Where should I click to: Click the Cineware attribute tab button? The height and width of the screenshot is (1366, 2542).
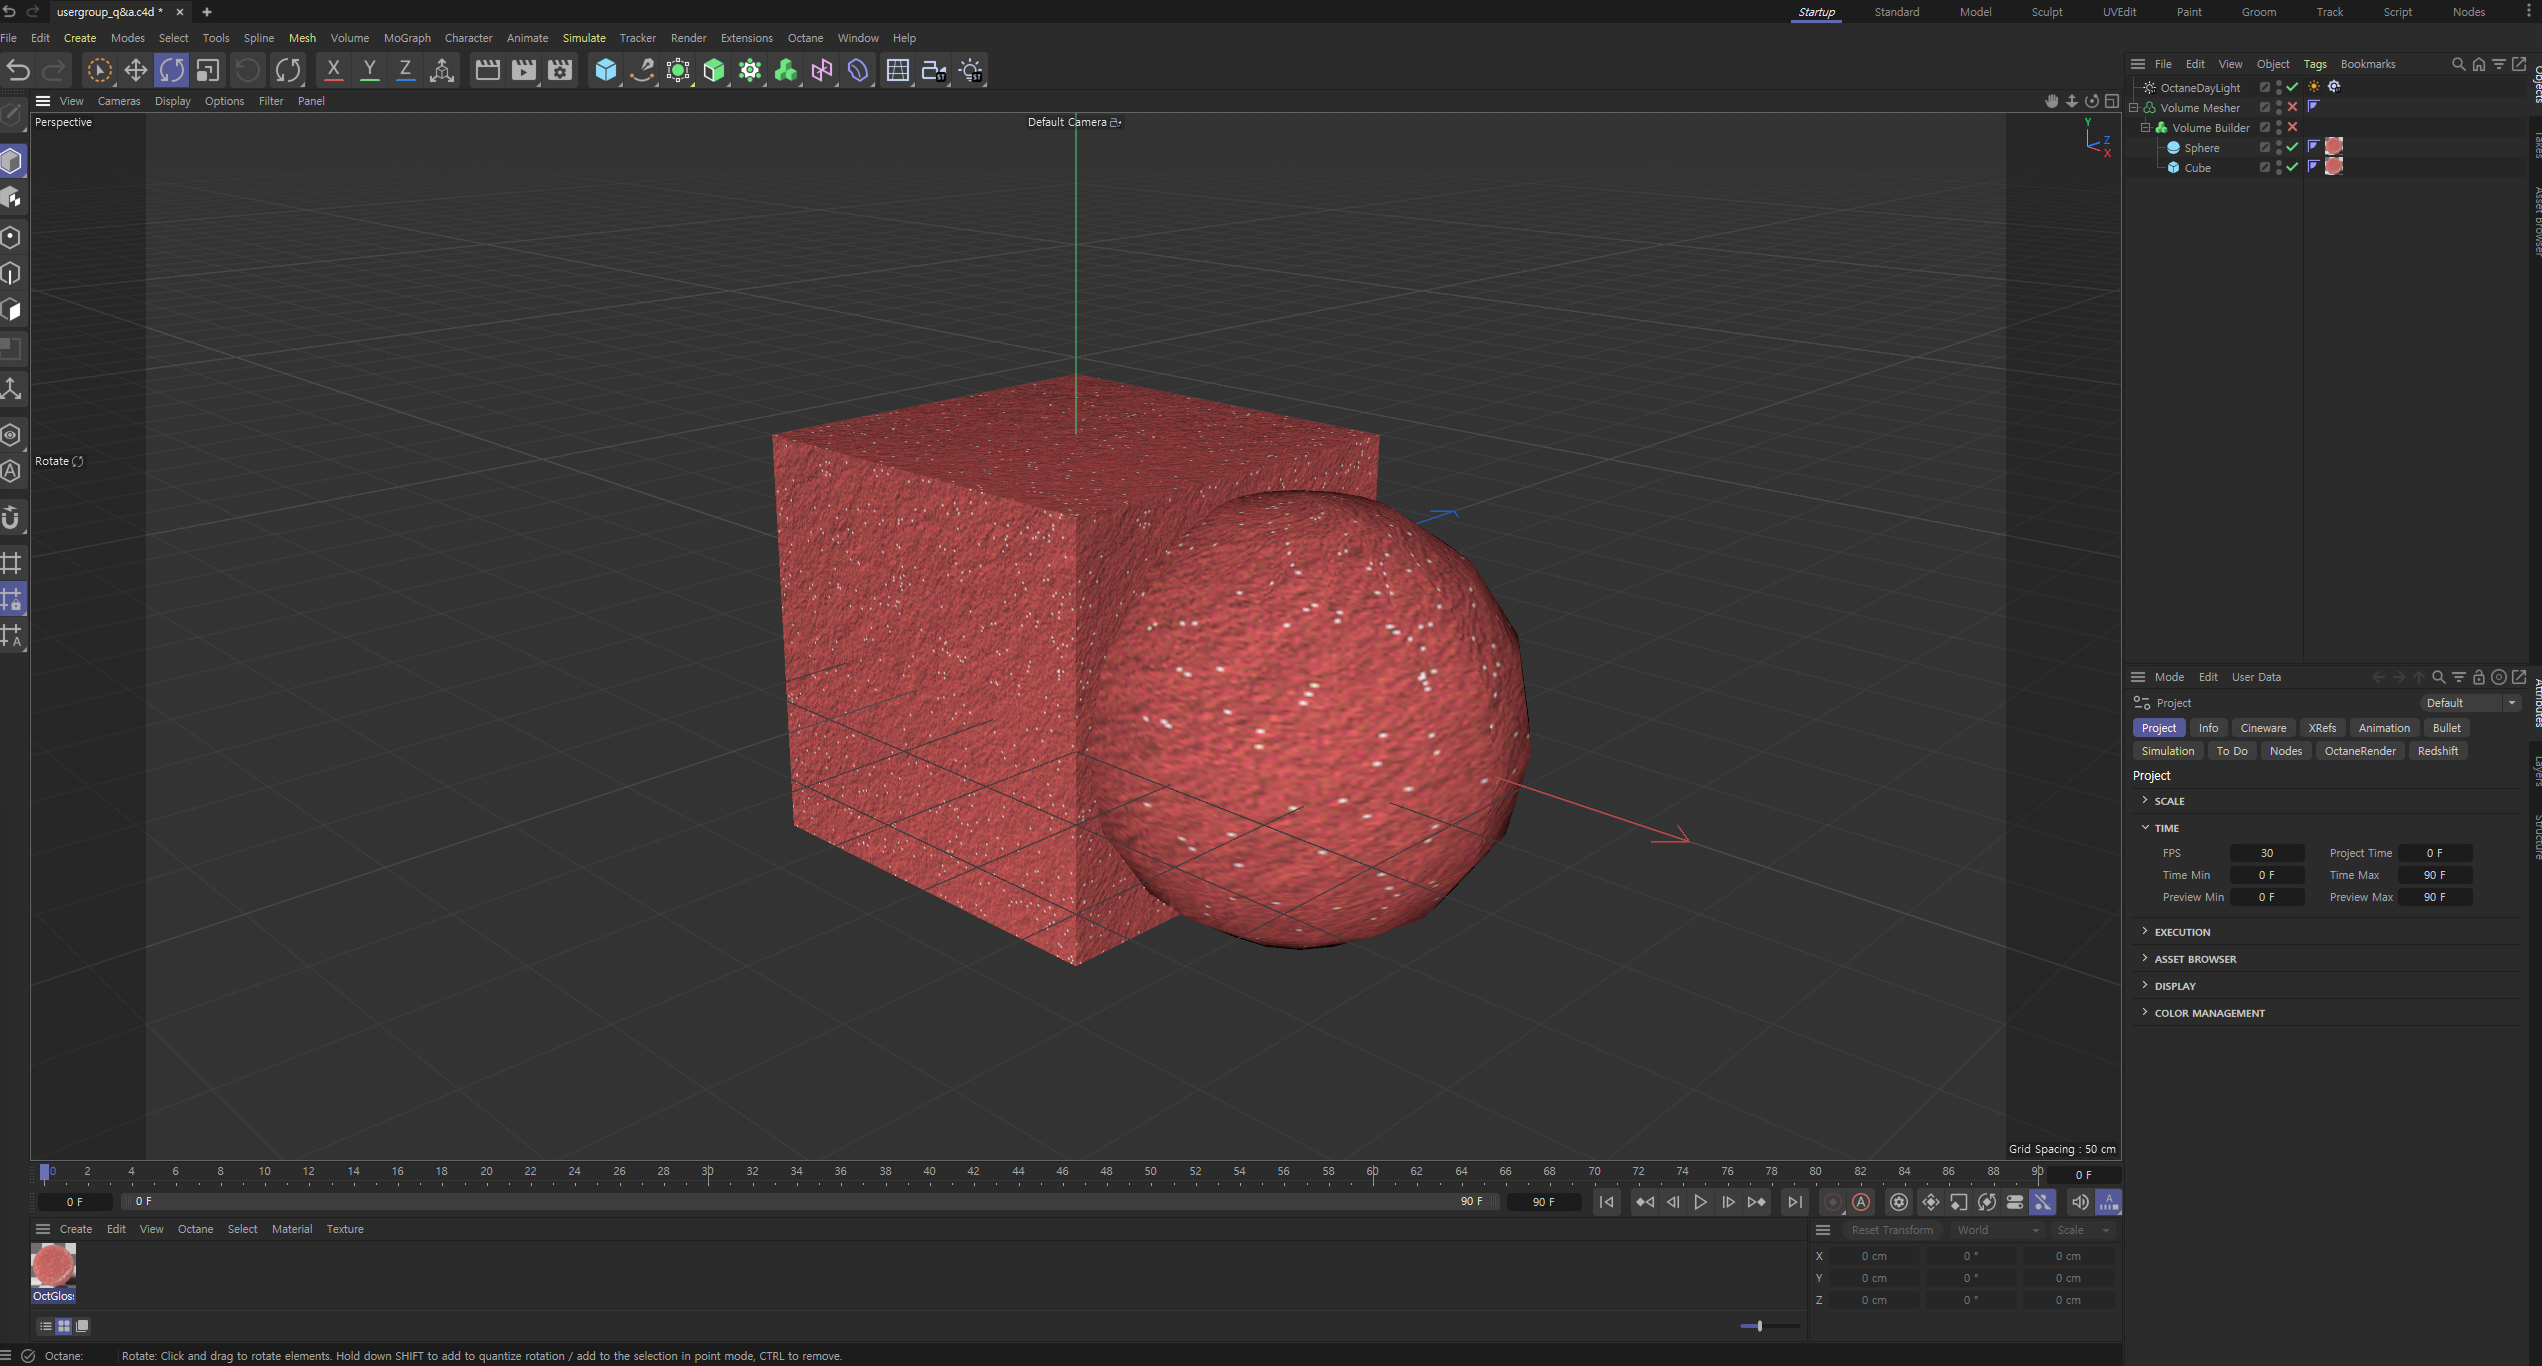2263,728
